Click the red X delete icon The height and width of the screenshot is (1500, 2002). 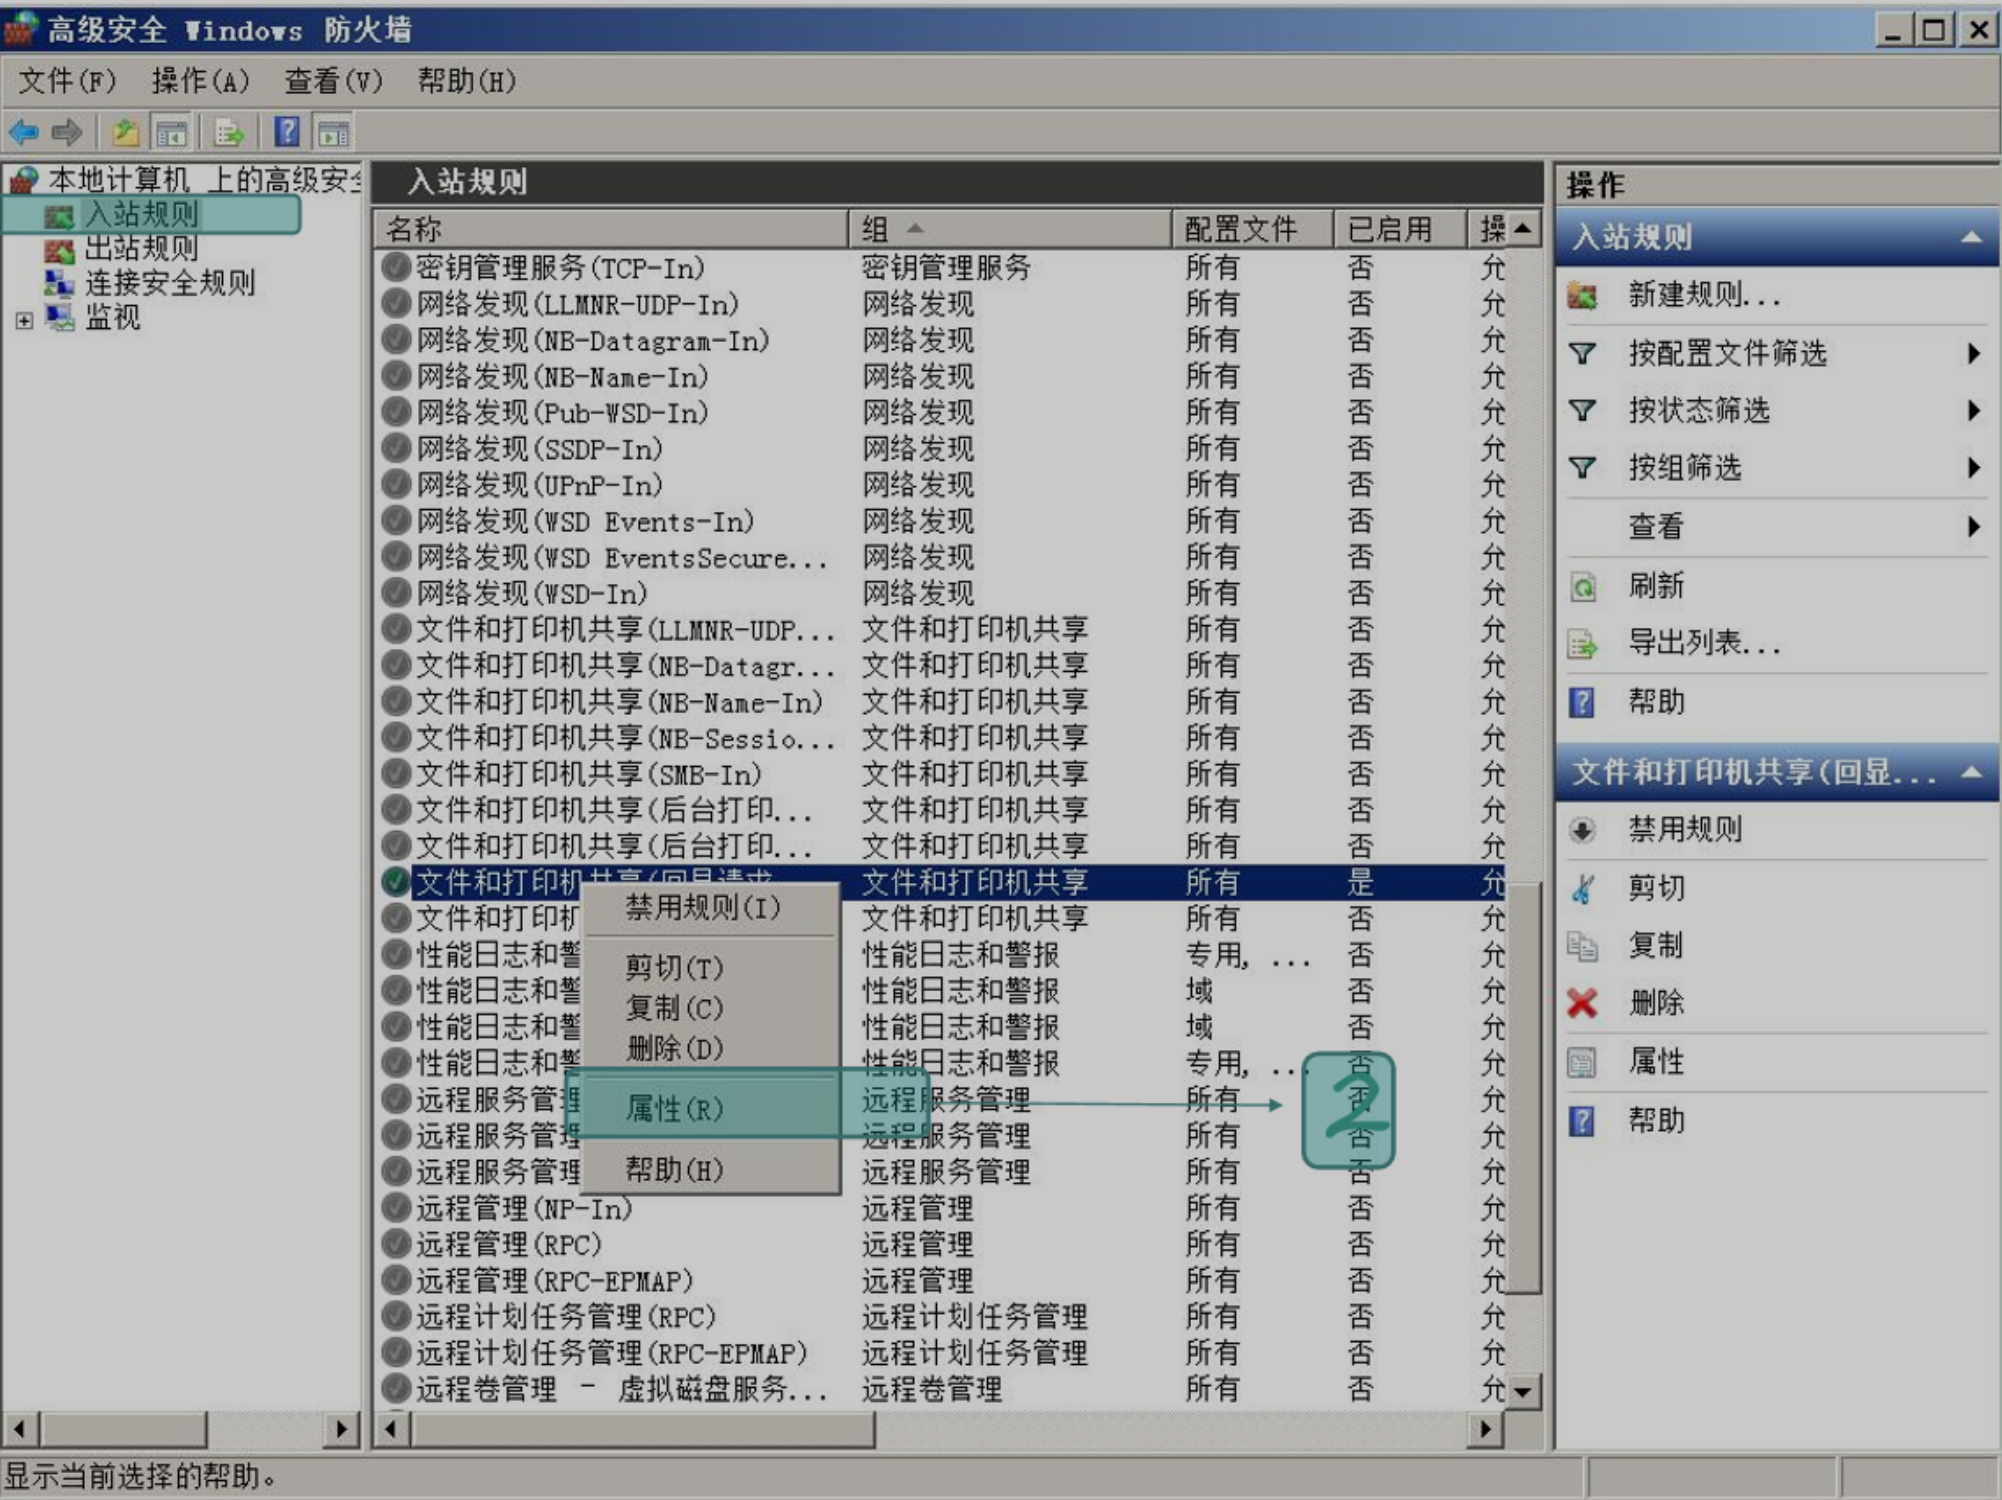tap(1582, 1003)
